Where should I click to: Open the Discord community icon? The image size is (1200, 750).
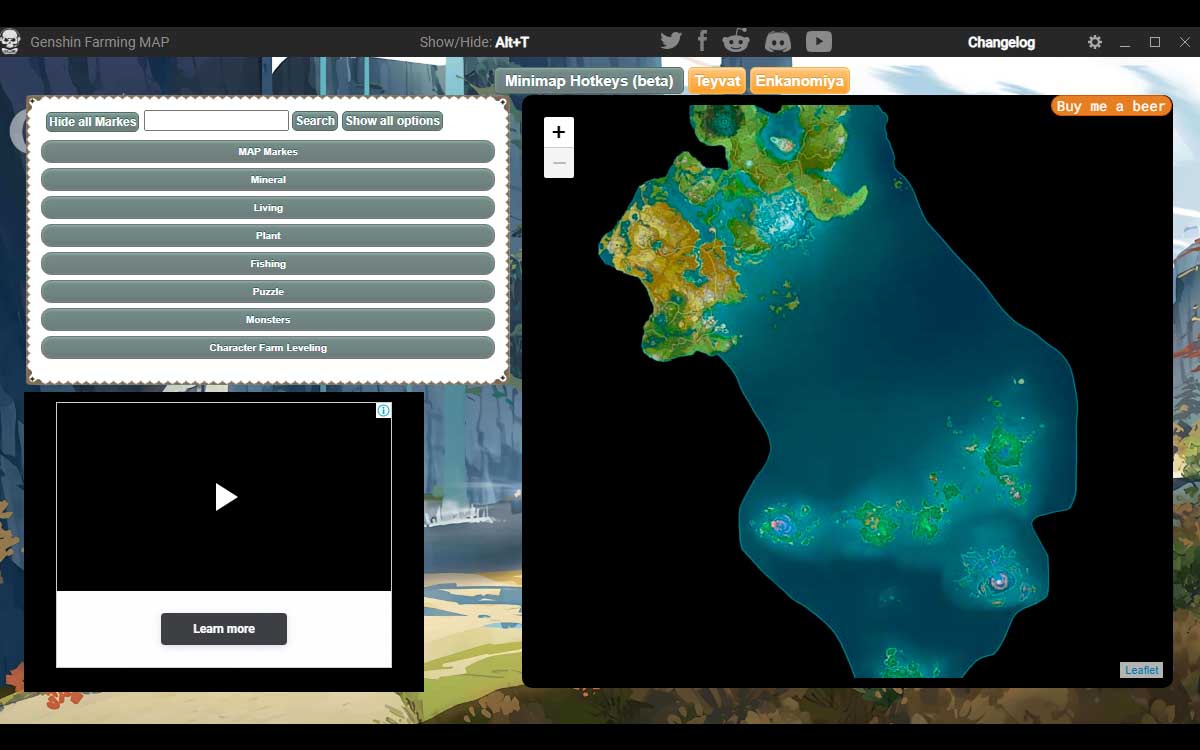[x=778, y=41]
